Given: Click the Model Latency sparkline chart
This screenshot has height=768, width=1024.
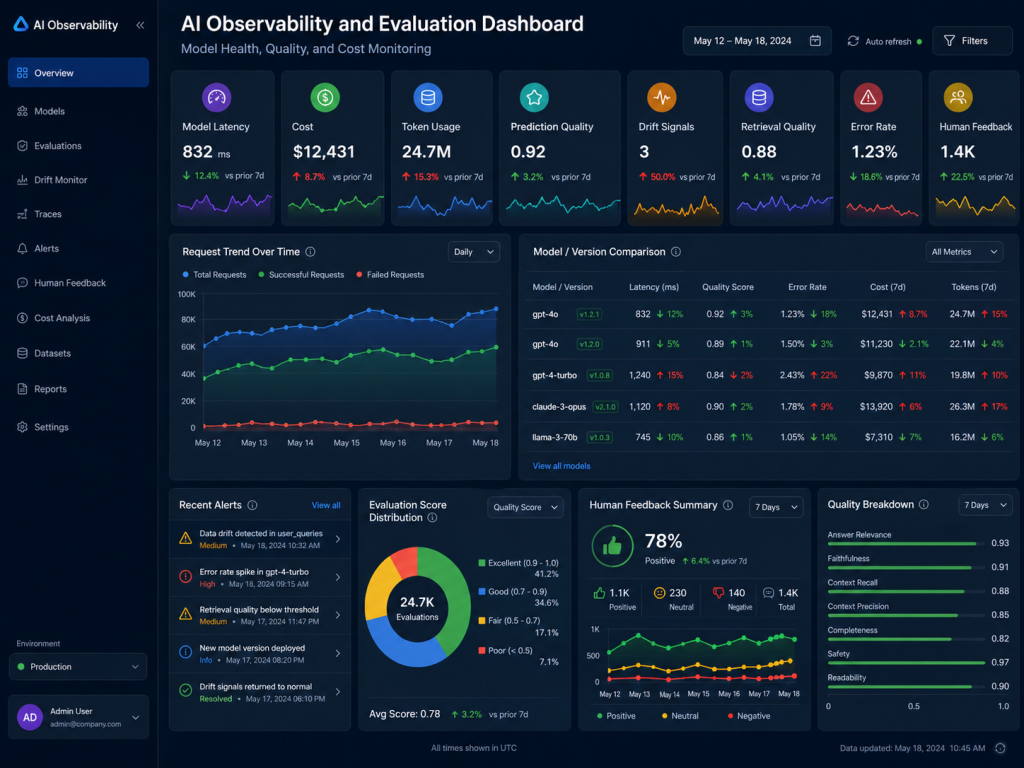Looking at the screenshot, I should [x=225, y=204].
